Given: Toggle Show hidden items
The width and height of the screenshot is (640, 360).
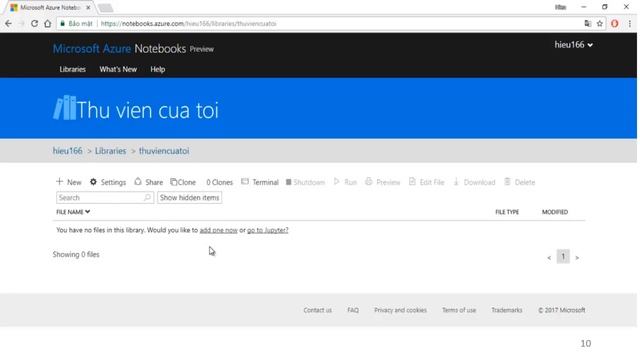Looking at the screenshot, I should 189,198.
